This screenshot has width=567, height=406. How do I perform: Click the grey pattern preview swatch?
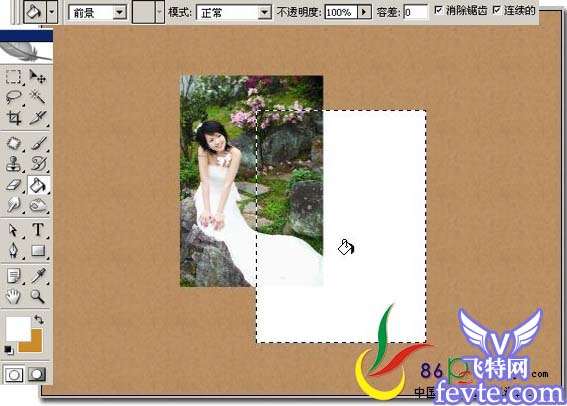click(x=144, y=13)
